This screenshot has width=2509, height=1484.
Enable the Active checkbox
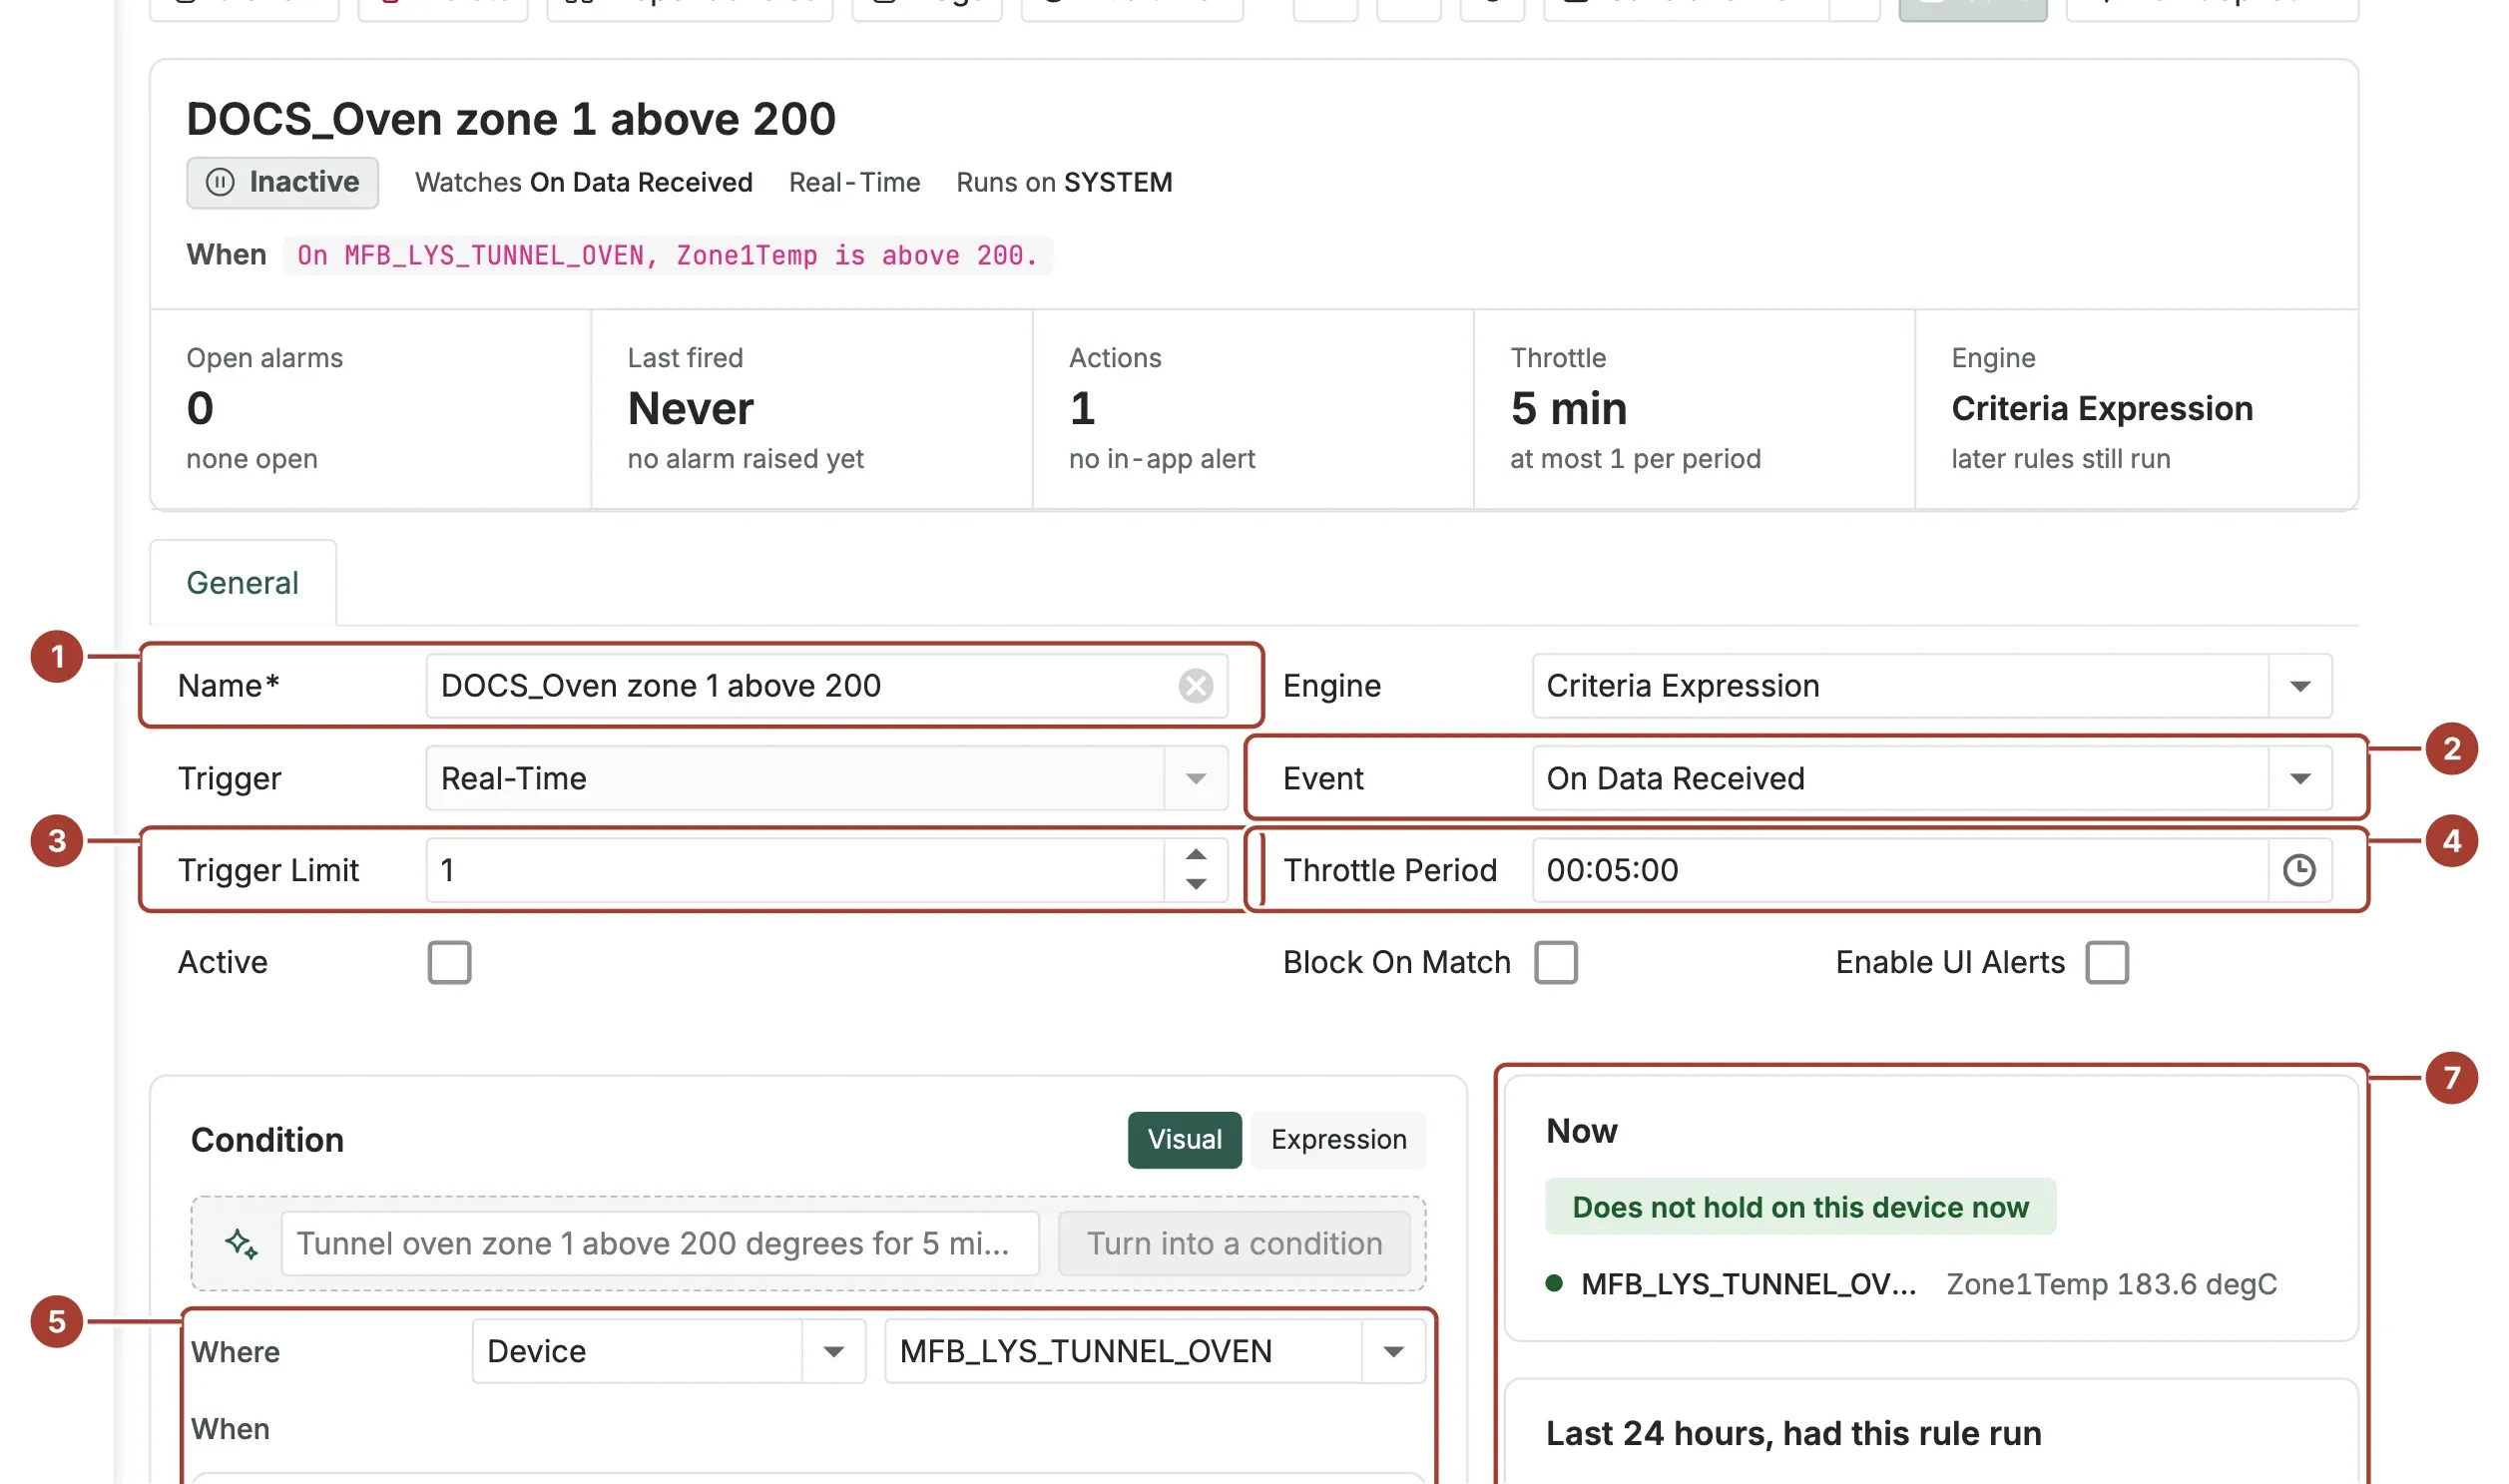(x=449, y=962)
